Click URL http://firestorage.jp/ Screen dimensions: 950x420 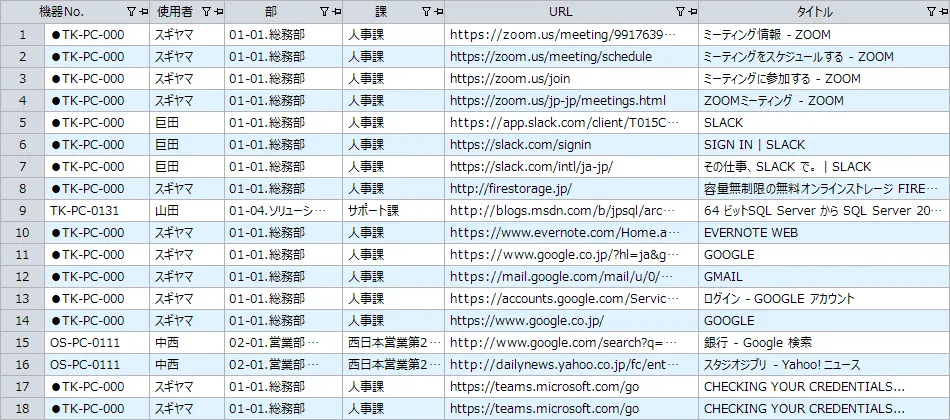(x=511, y=188)
